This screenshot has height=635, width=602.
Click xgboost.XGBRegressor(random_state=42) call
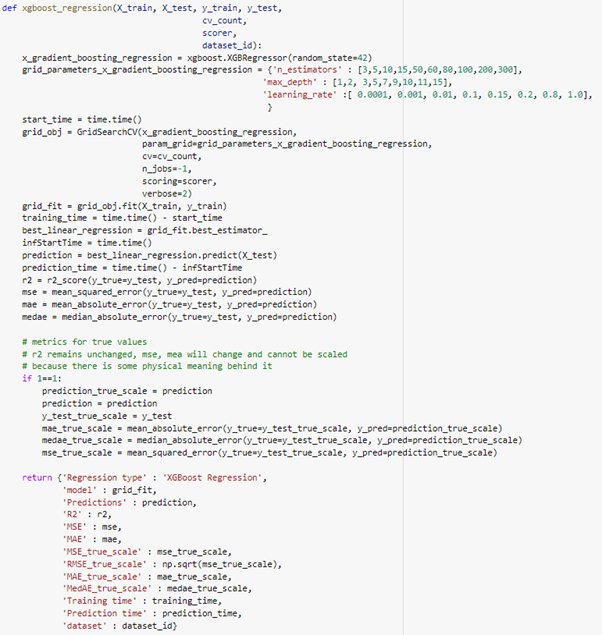[x=279, y=58]
